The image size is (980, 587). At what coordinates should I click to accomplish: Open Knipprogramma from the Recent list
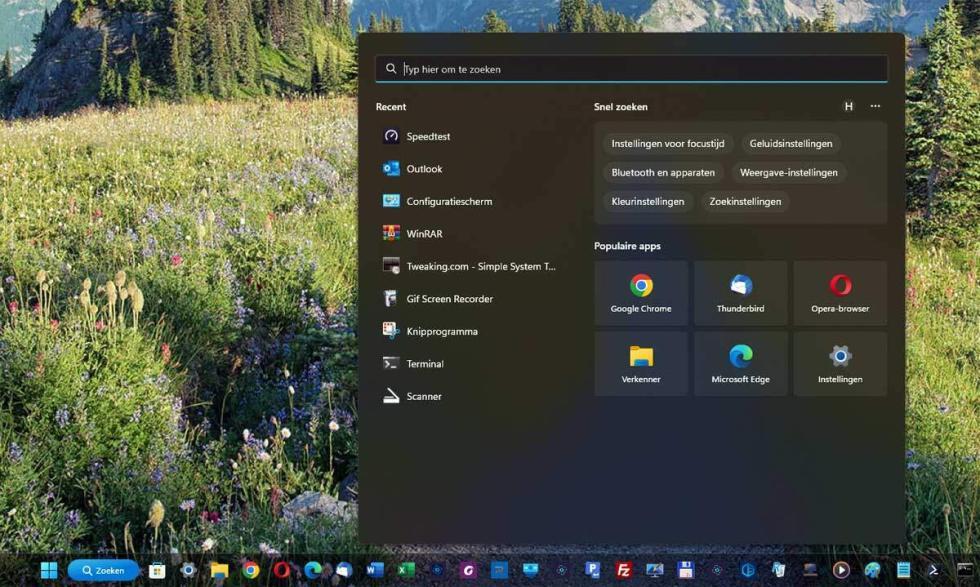440,331
